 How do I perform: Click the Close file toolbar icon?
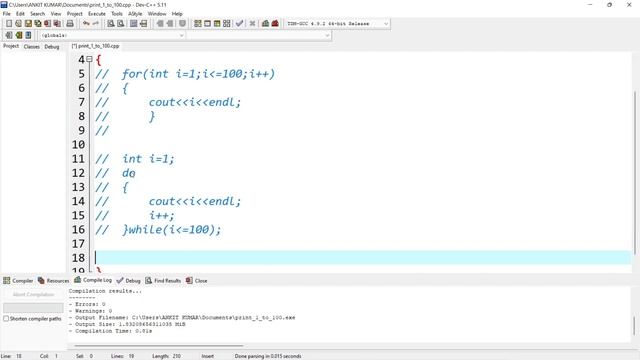47,24
